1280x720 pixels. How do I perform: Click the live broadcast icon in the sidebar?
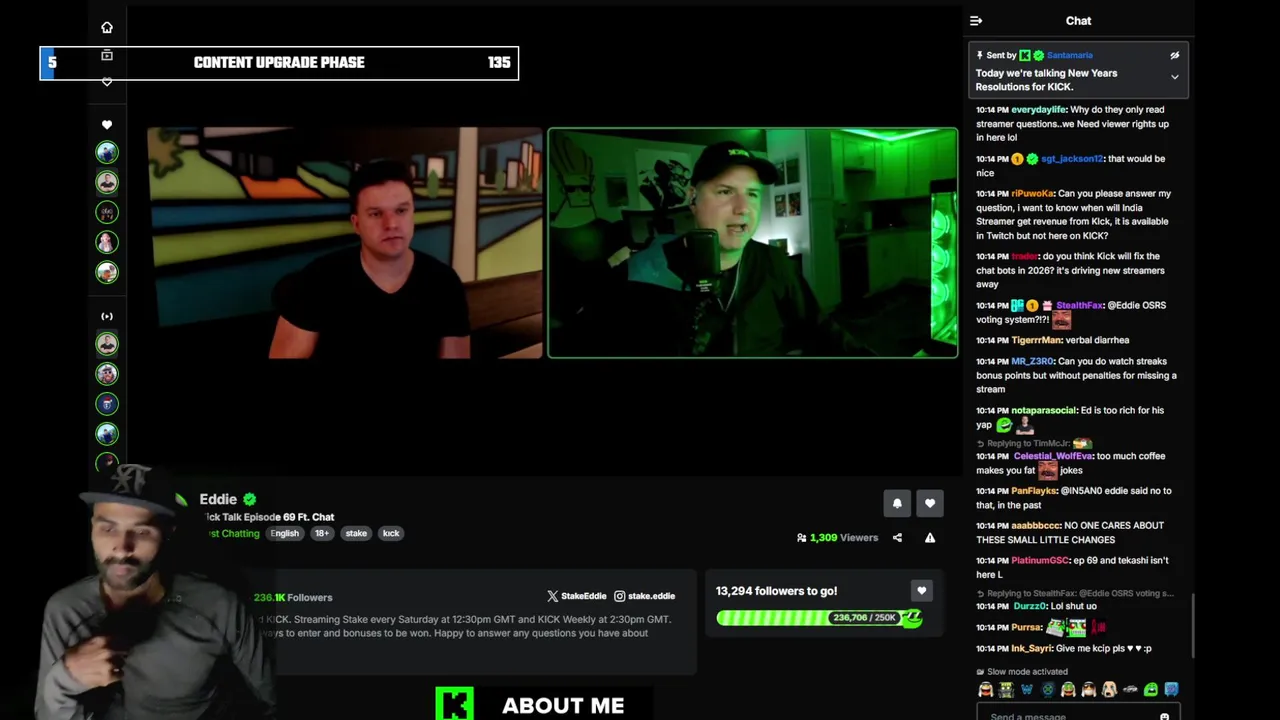point(107,316)
